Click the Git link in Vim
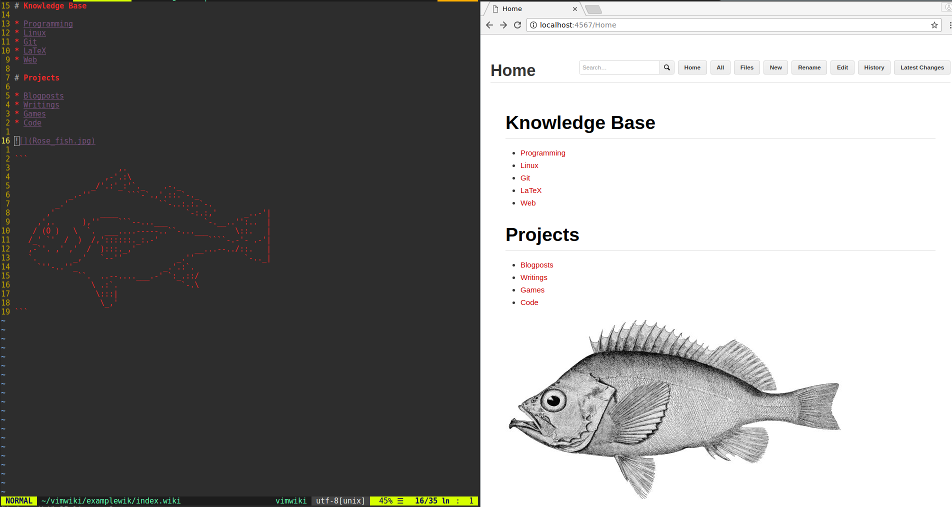952x507 pixels. [x=30, y=42]
